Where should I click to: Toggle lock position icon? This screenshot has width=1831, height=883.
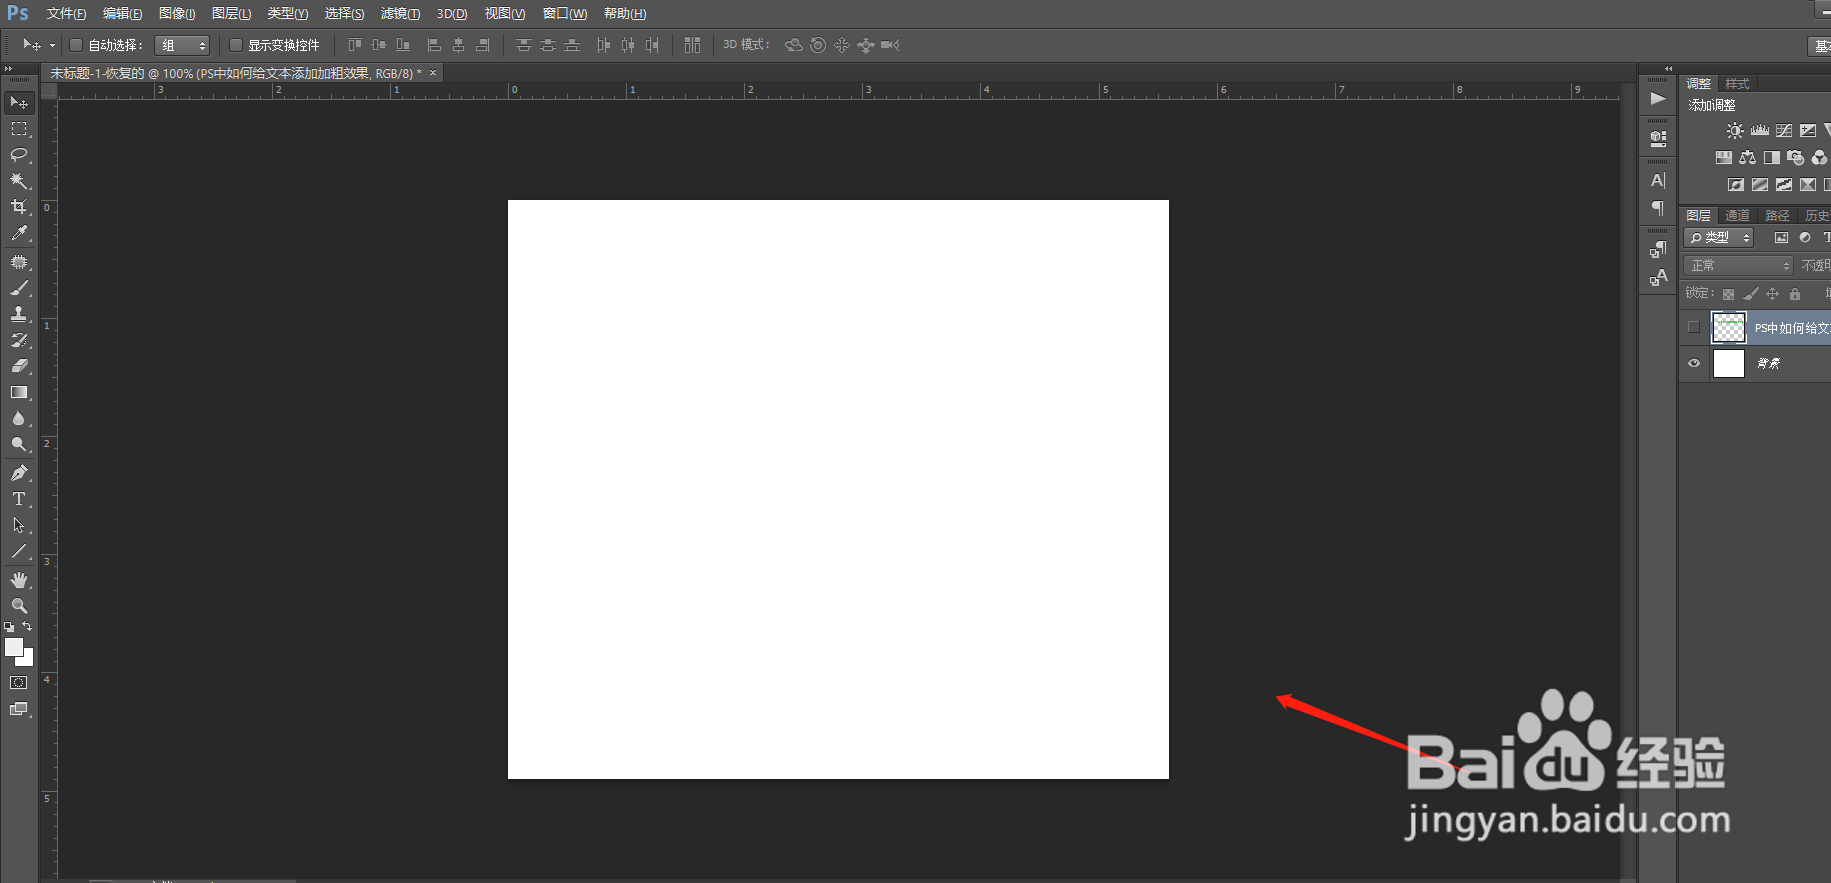click(1772, 294)
